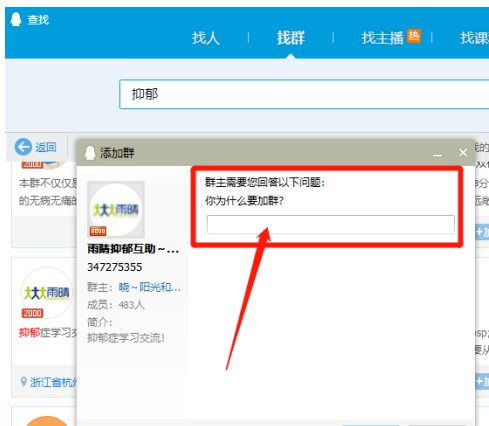Image resolution: width=489 pixels, height=426 pixels.
Task: Open the 找主播 tab
Action: pyautogui.click(x=382, y=38)
